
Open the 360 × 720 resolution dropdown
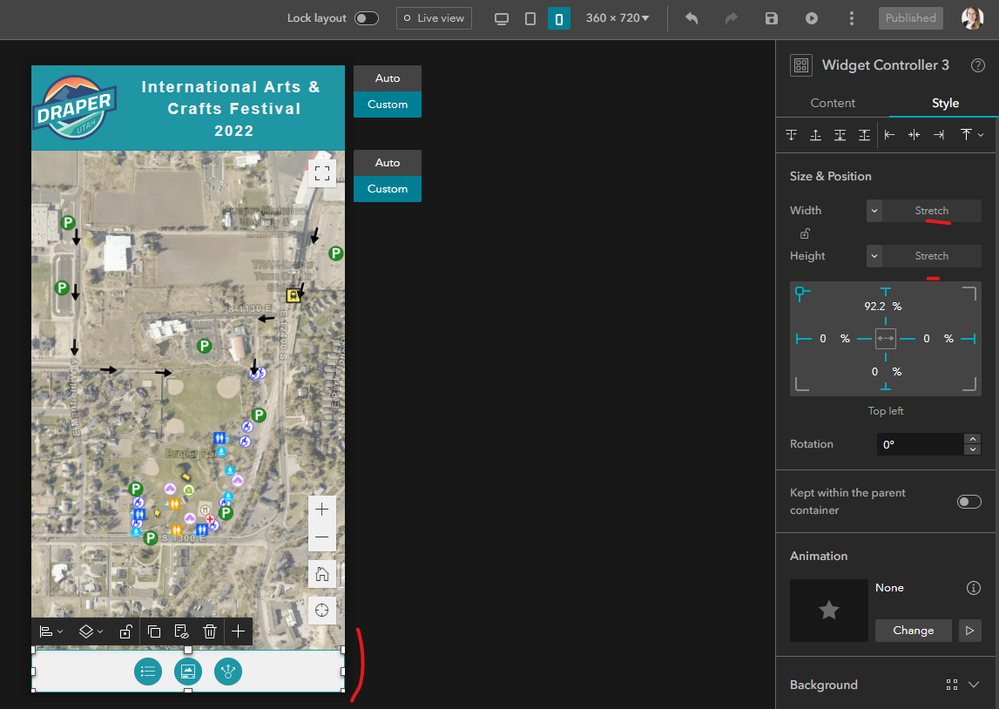617,18
